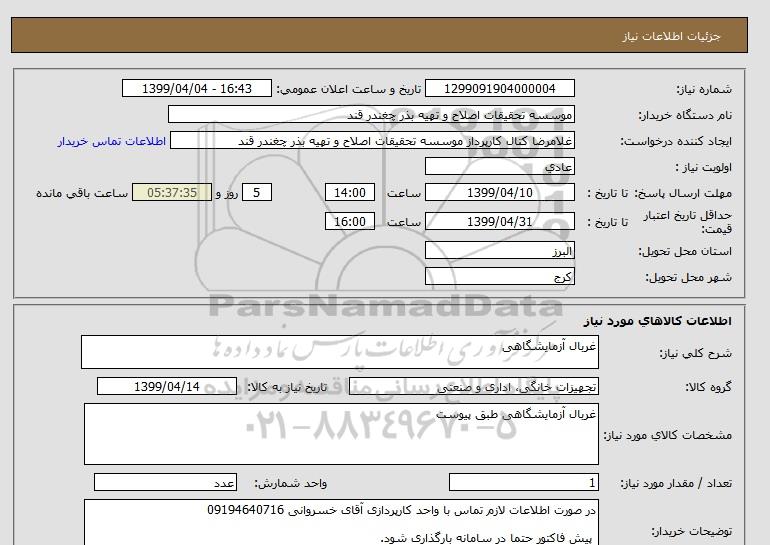The height and width of the screenshot is (545, 770).
Task: Click the جزئیات اطلاعات نیاز header title
Action: (671, 36)
